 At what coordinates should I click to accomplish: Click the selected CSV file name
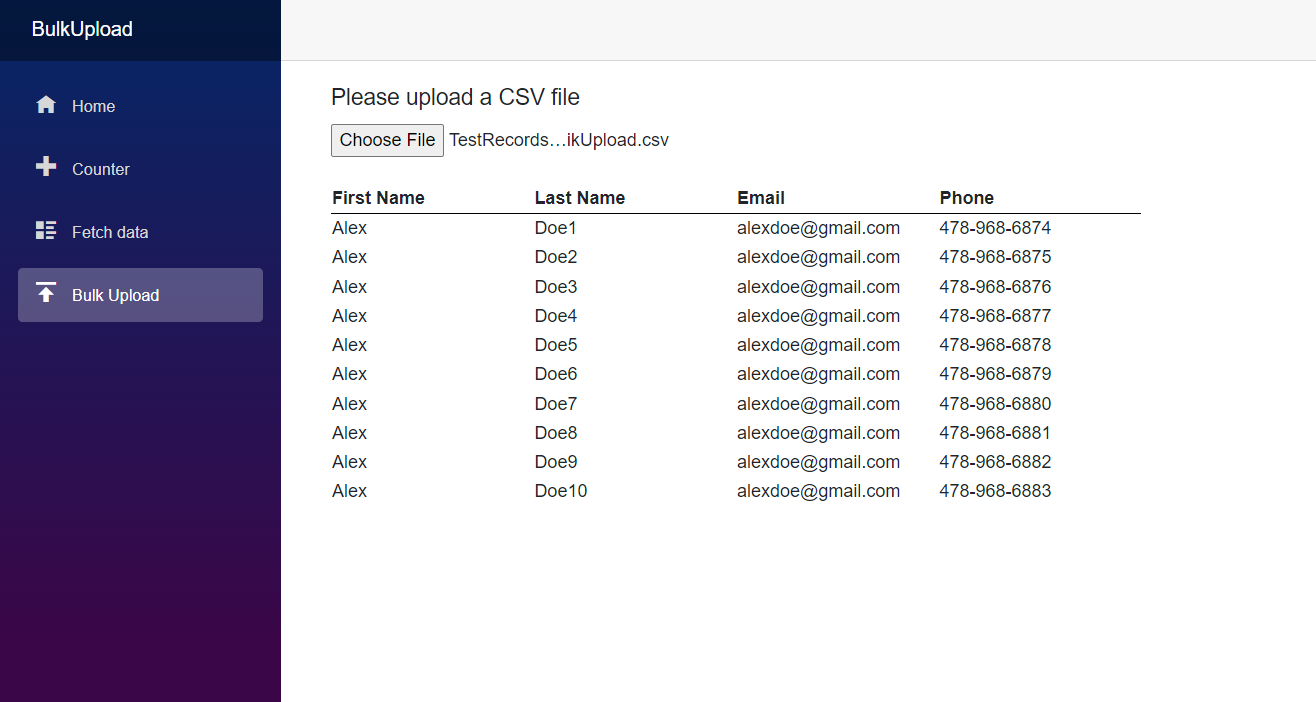(x=559, y=140)
